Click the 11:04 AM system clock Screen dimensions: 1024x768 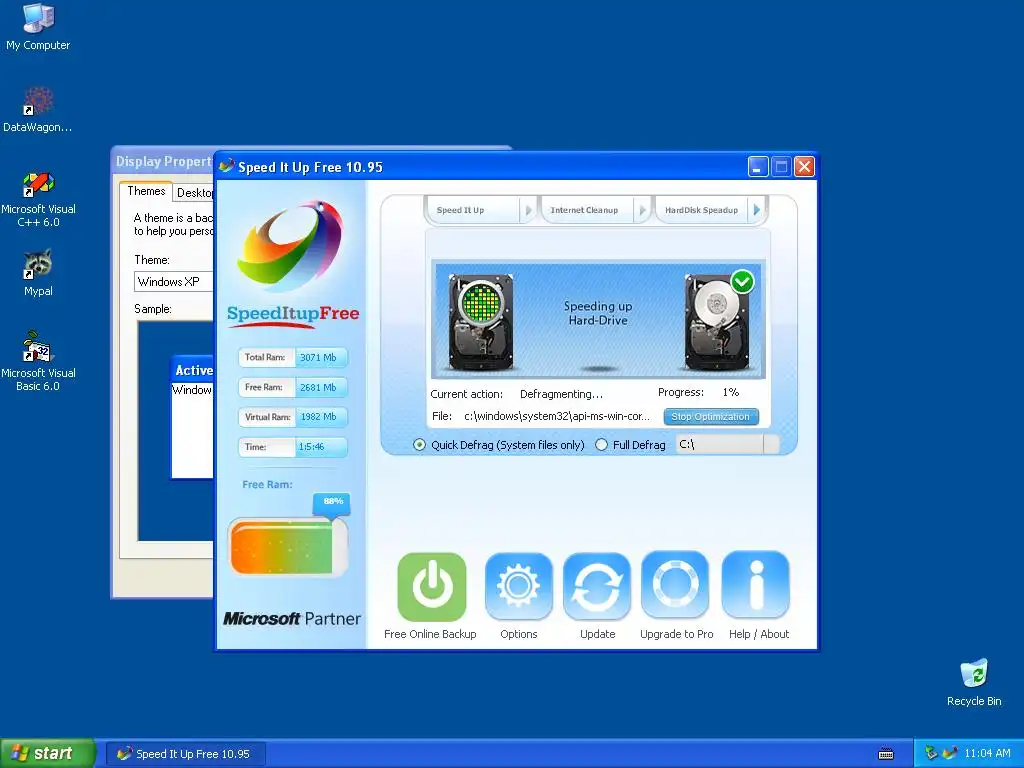coord(987,754)
